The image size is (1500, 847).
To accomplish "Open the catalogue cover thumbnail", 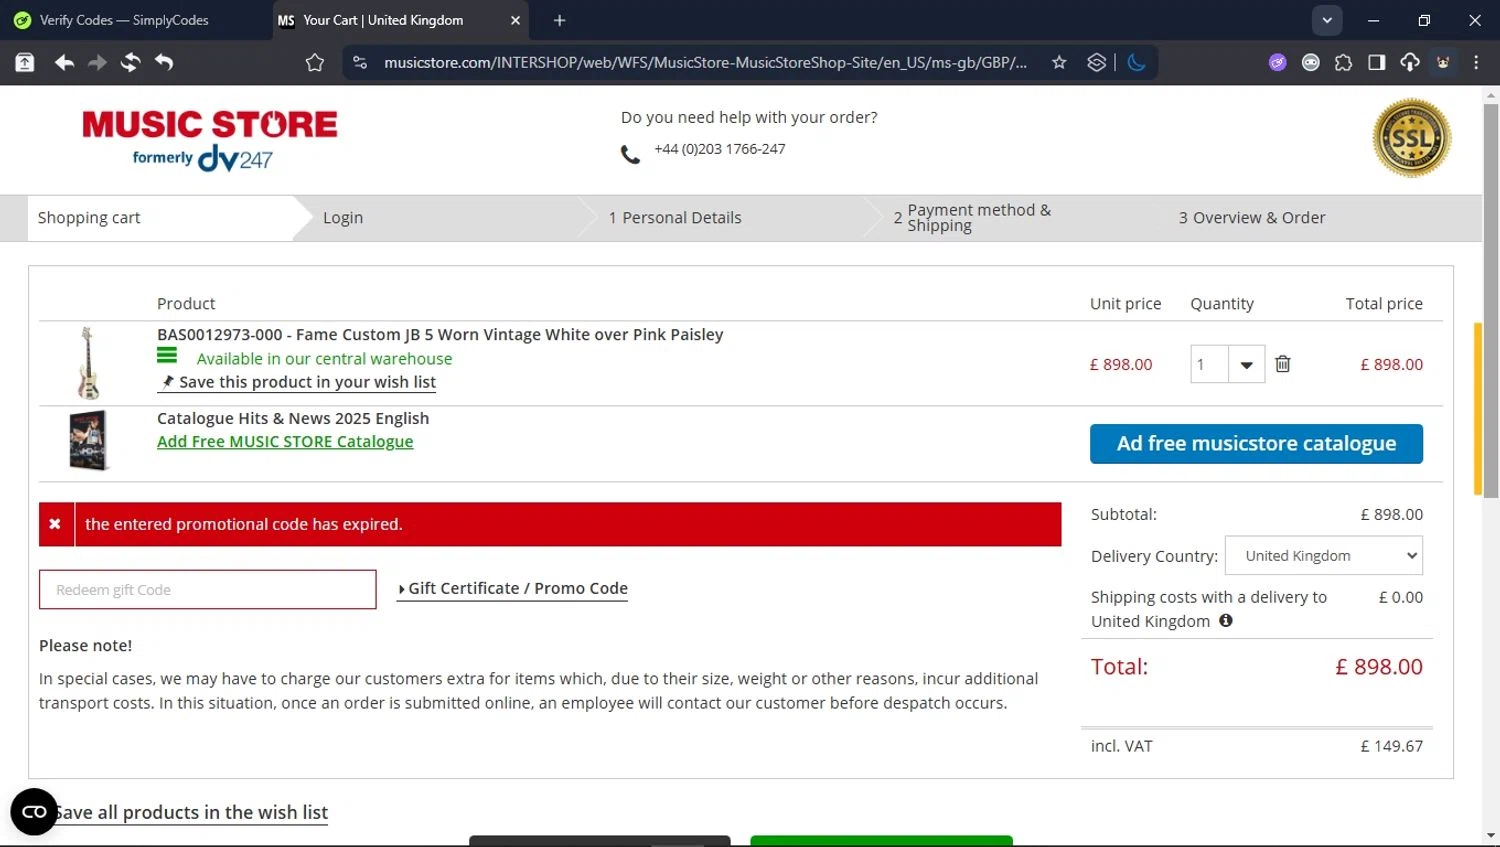I will (88, 440).
